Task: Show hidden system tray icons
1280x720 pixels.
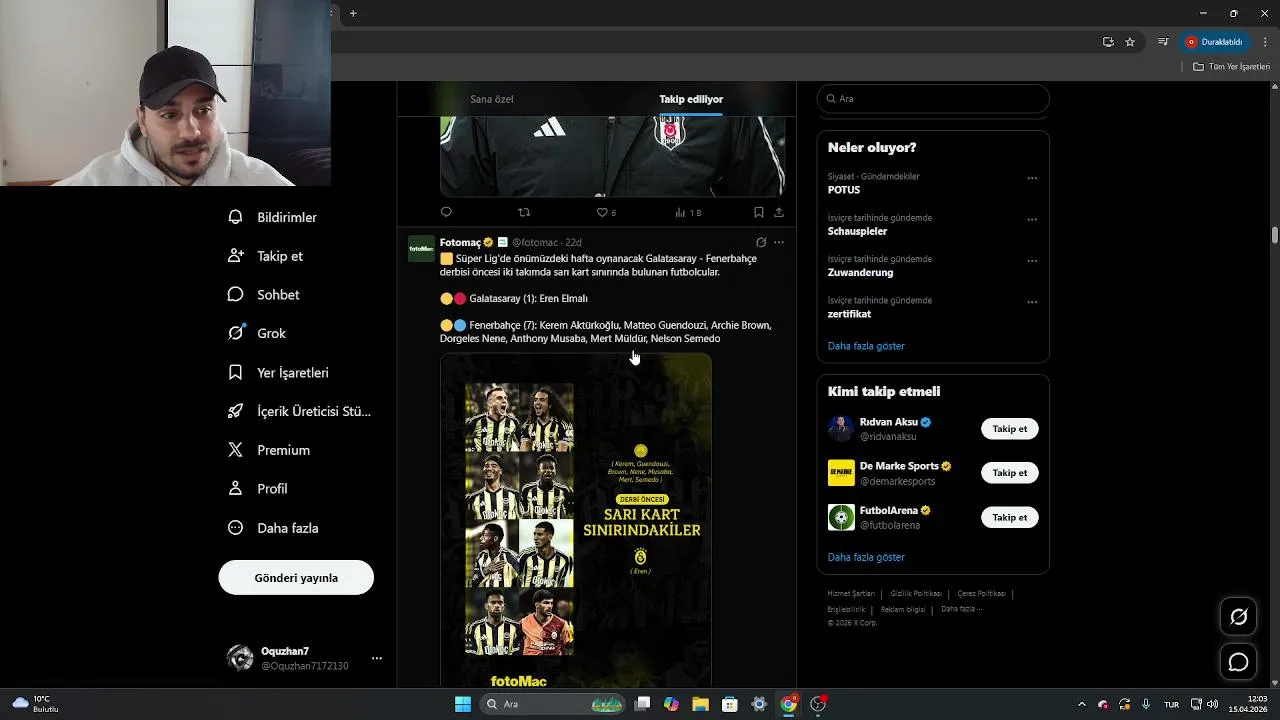Action: pos(1081,704)
